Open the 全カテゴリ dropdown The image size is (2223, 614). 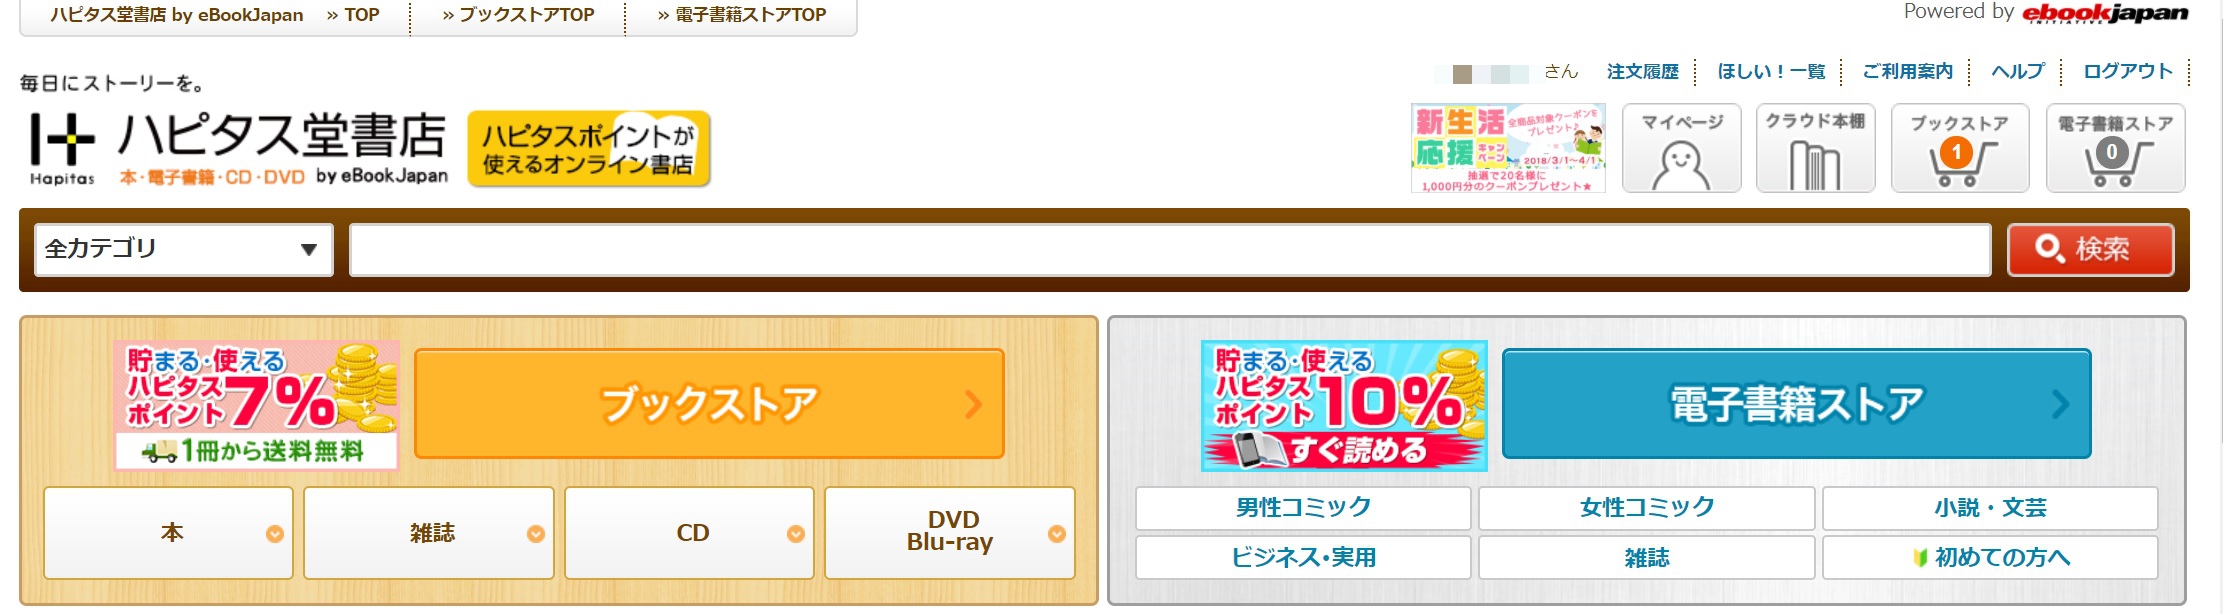tap(184, 249)
